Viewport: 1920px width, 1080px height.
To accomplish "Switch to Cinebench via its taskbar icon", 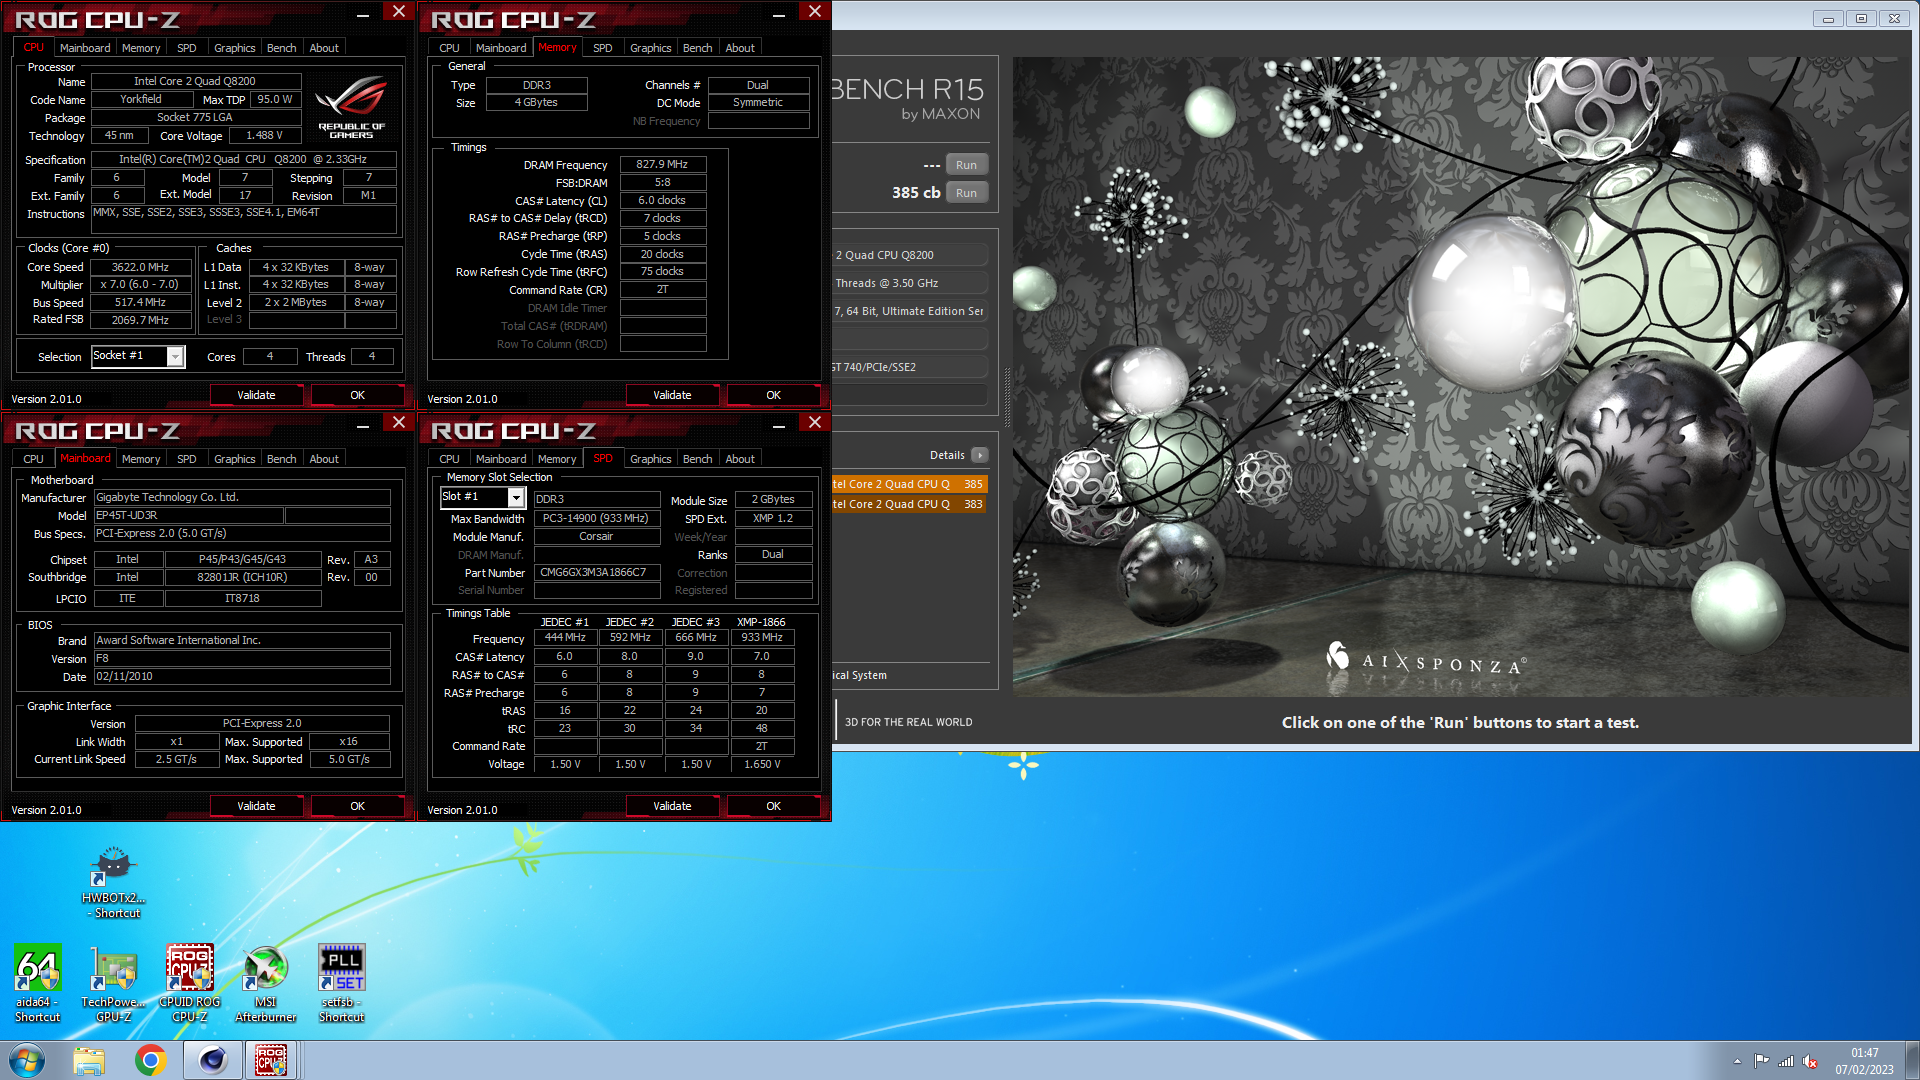I will tap(212, 1060).
